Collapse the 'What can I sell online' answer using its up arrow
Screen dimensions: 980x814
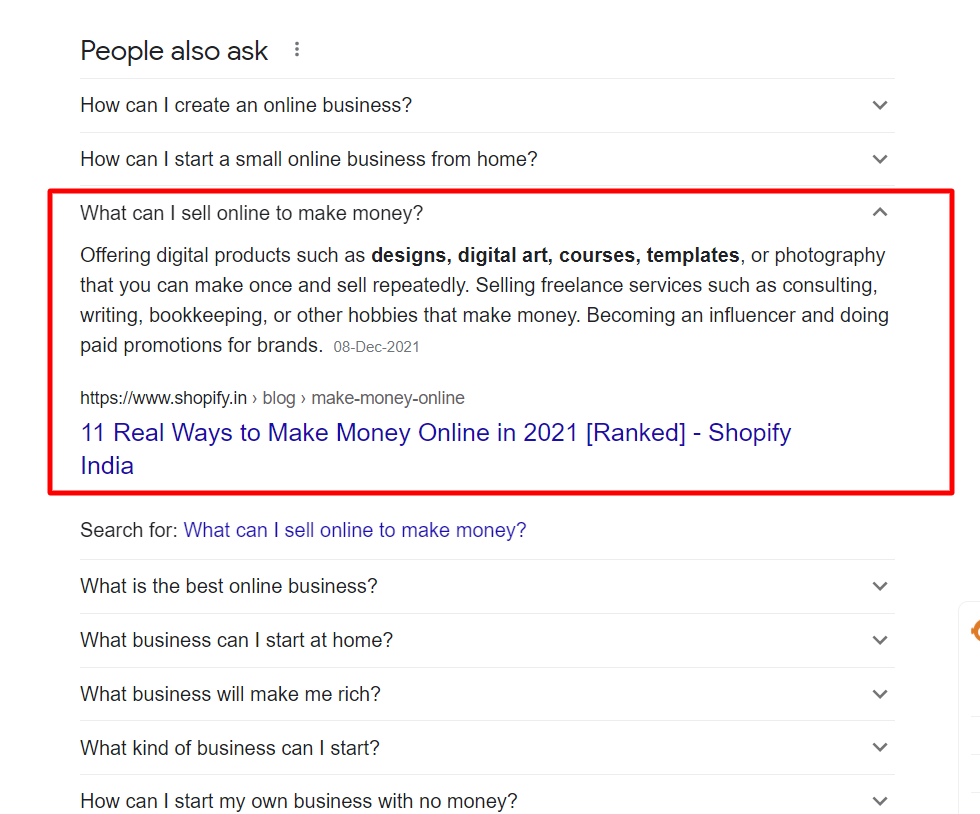(x=880, y=212)
